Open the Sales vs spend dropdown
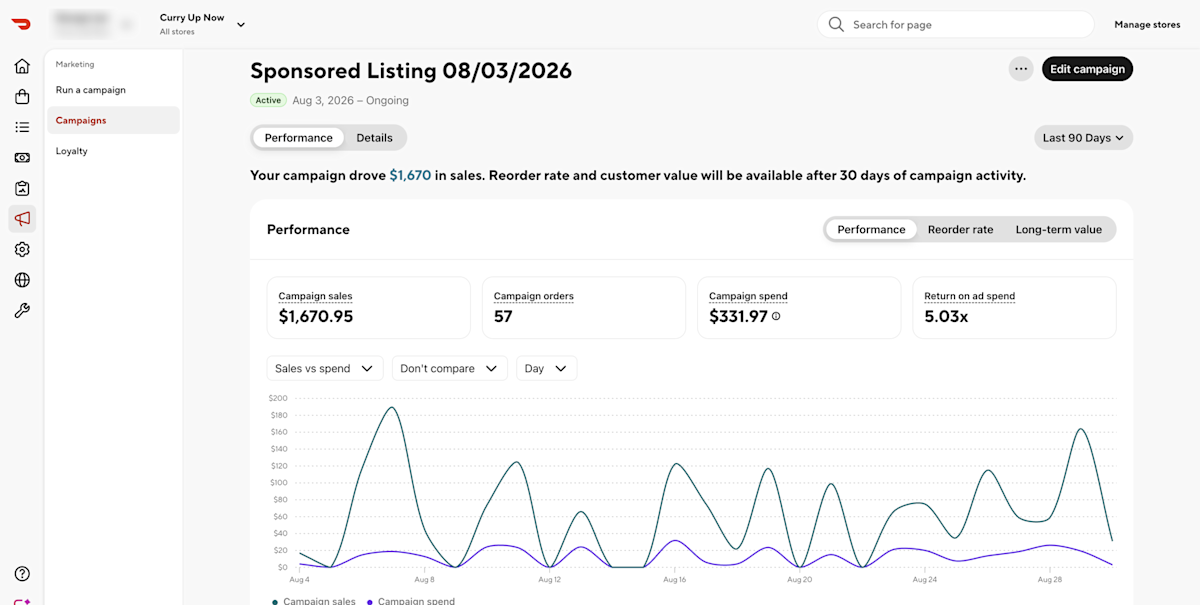This screenshot has height=605, width=1200. pos(325,369)
